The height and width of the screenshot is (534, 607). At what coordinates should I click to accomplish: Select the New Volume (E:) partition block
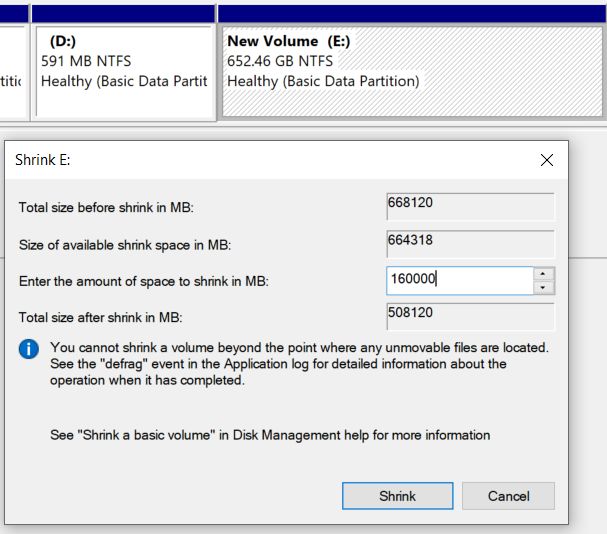coord(412,72)
